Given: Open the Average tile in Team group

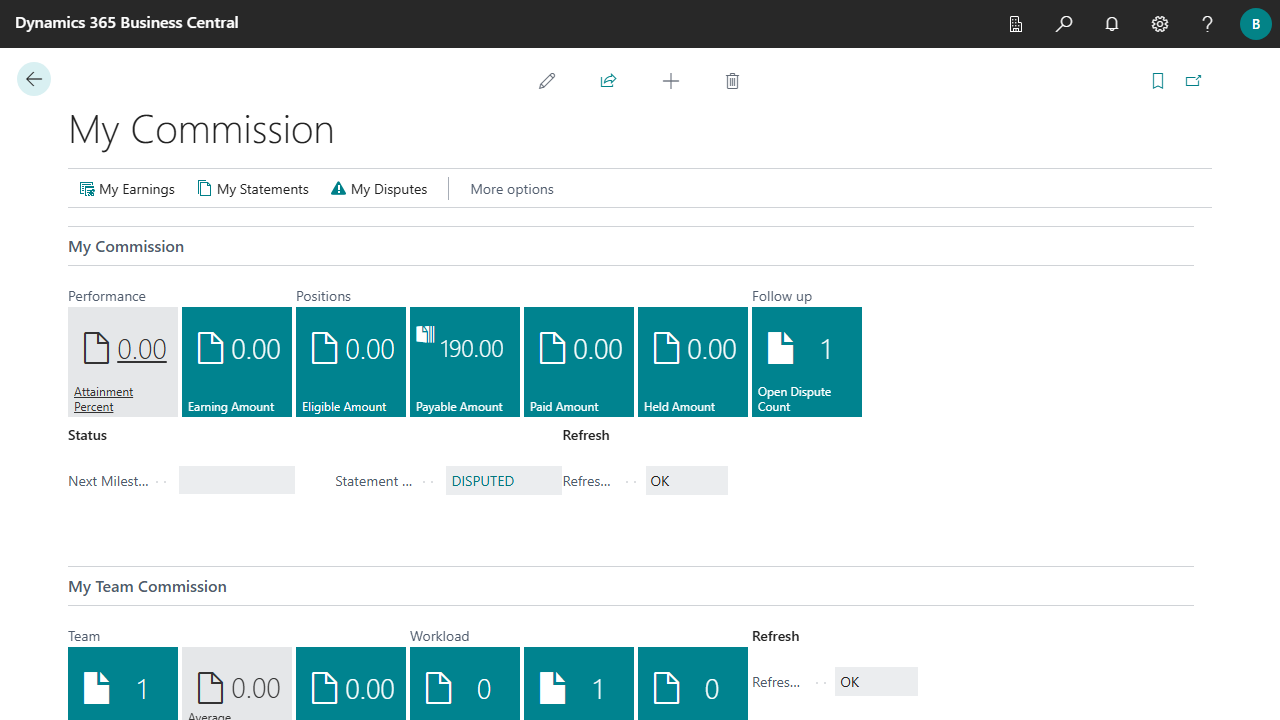Looking at the screenshot, I should pos(237,684).
